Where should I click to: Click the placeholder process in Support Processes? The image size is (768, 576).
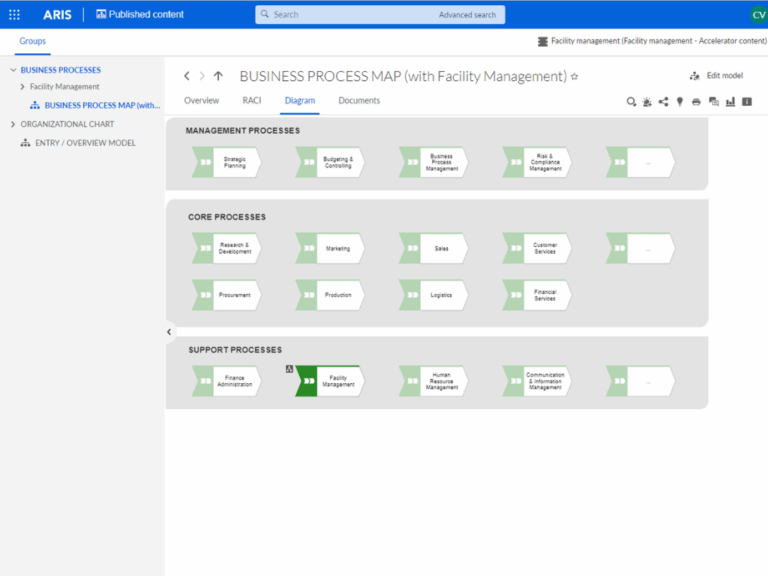640,381
